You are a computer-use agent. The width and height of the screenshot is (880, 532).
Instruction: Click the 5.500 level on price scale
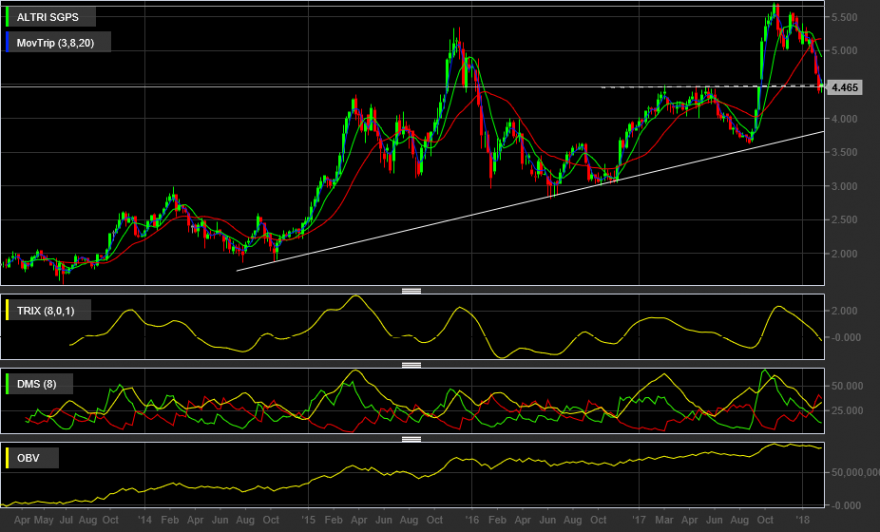[845, 17]
